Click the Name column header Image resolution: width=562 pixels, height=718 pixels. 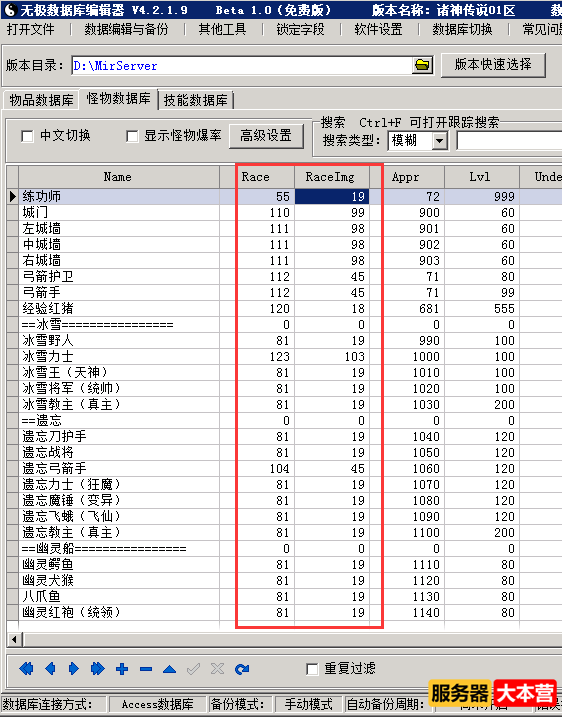[x=118, y=177]
